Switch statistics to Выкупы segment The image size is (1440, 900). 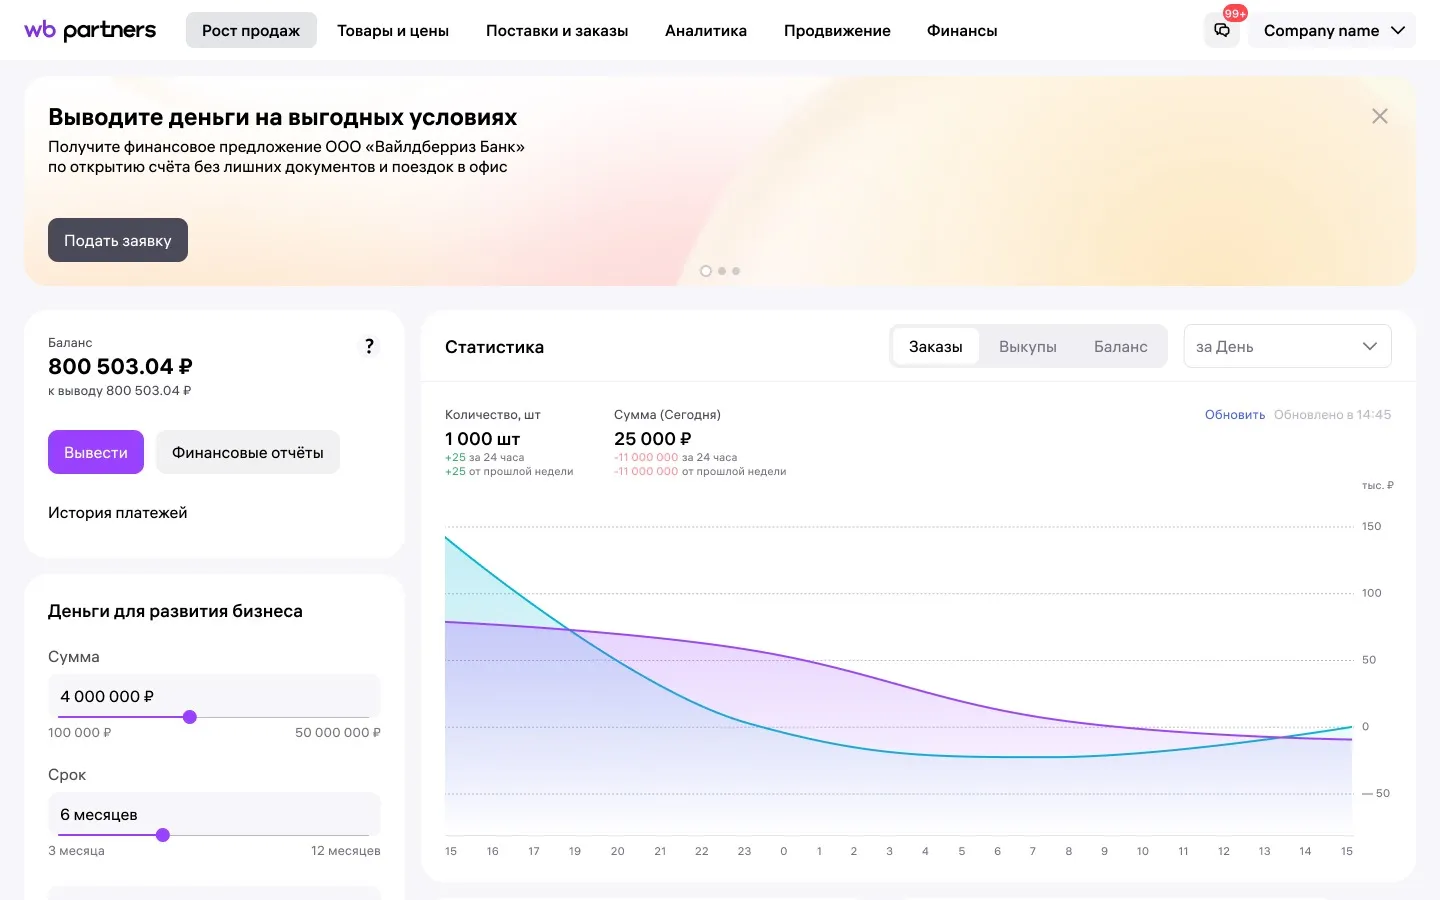point(1027,347)
